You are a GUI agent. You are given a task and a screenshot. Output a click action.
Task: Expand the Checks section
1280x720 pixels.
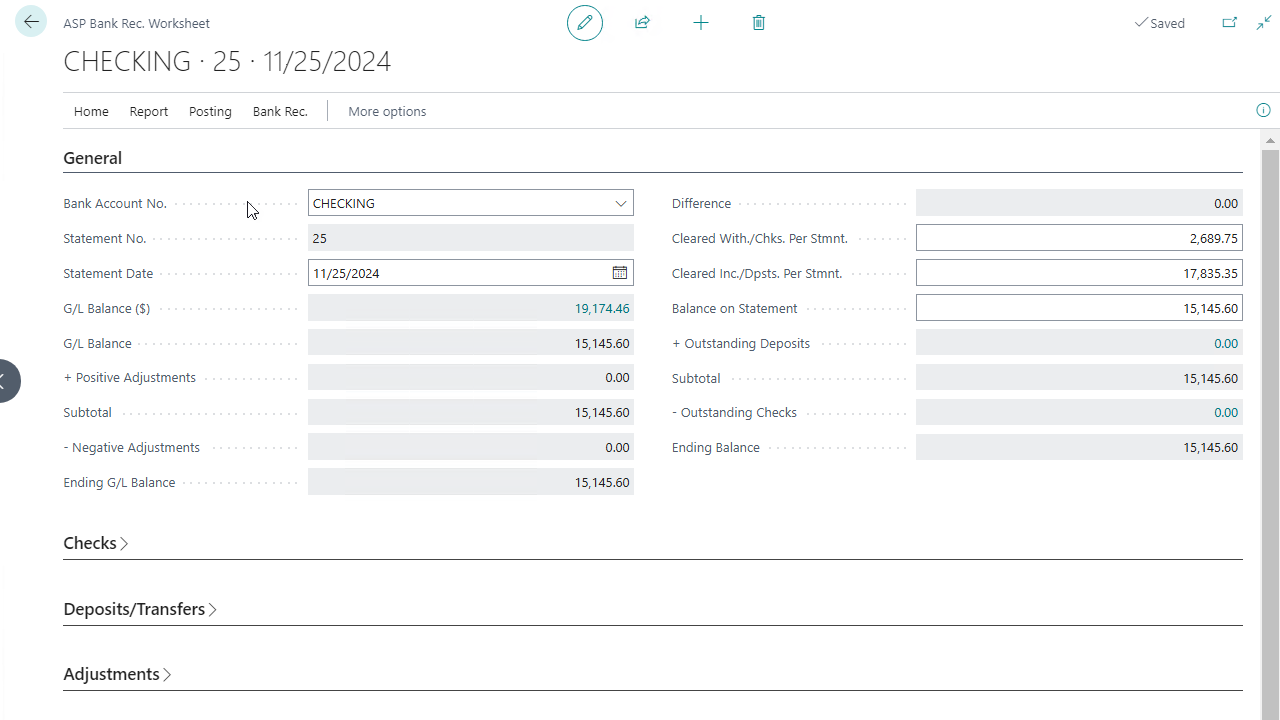(96, 543)
